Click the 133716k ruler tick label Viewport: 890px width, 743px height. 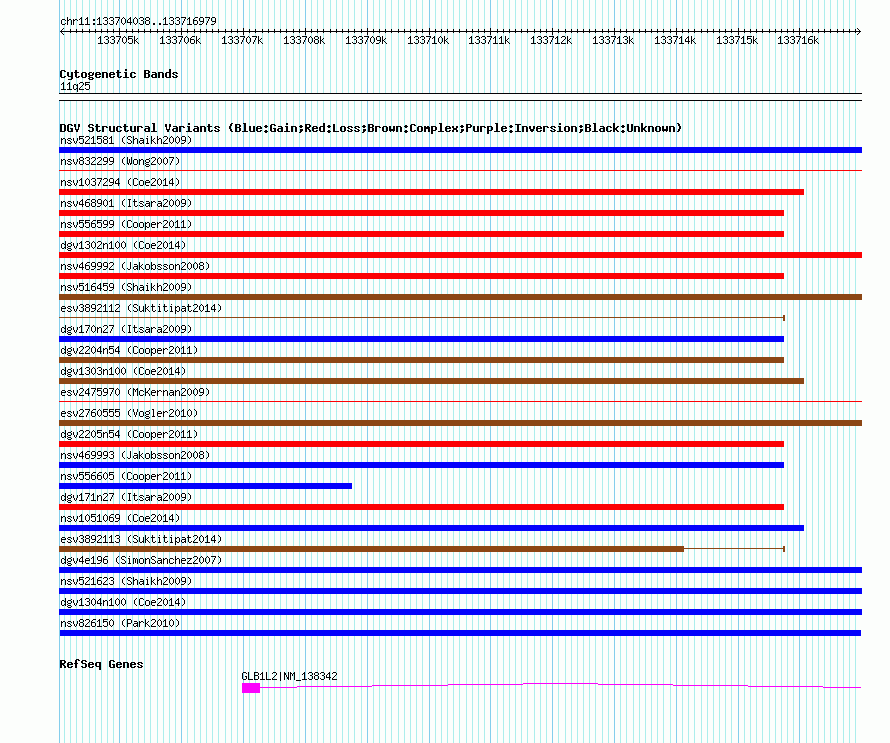tap(798, 40)
